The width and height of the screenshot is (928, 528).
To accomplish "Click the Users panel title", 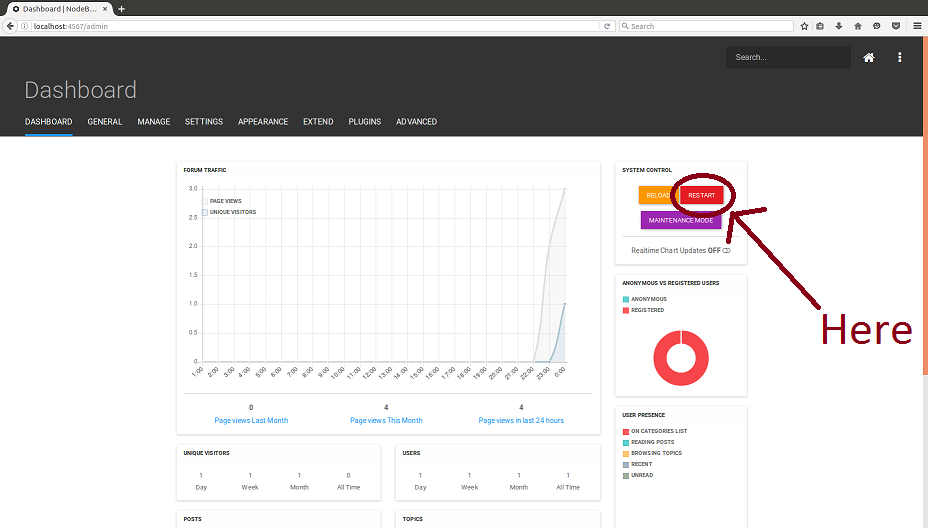I will [411, 453].
